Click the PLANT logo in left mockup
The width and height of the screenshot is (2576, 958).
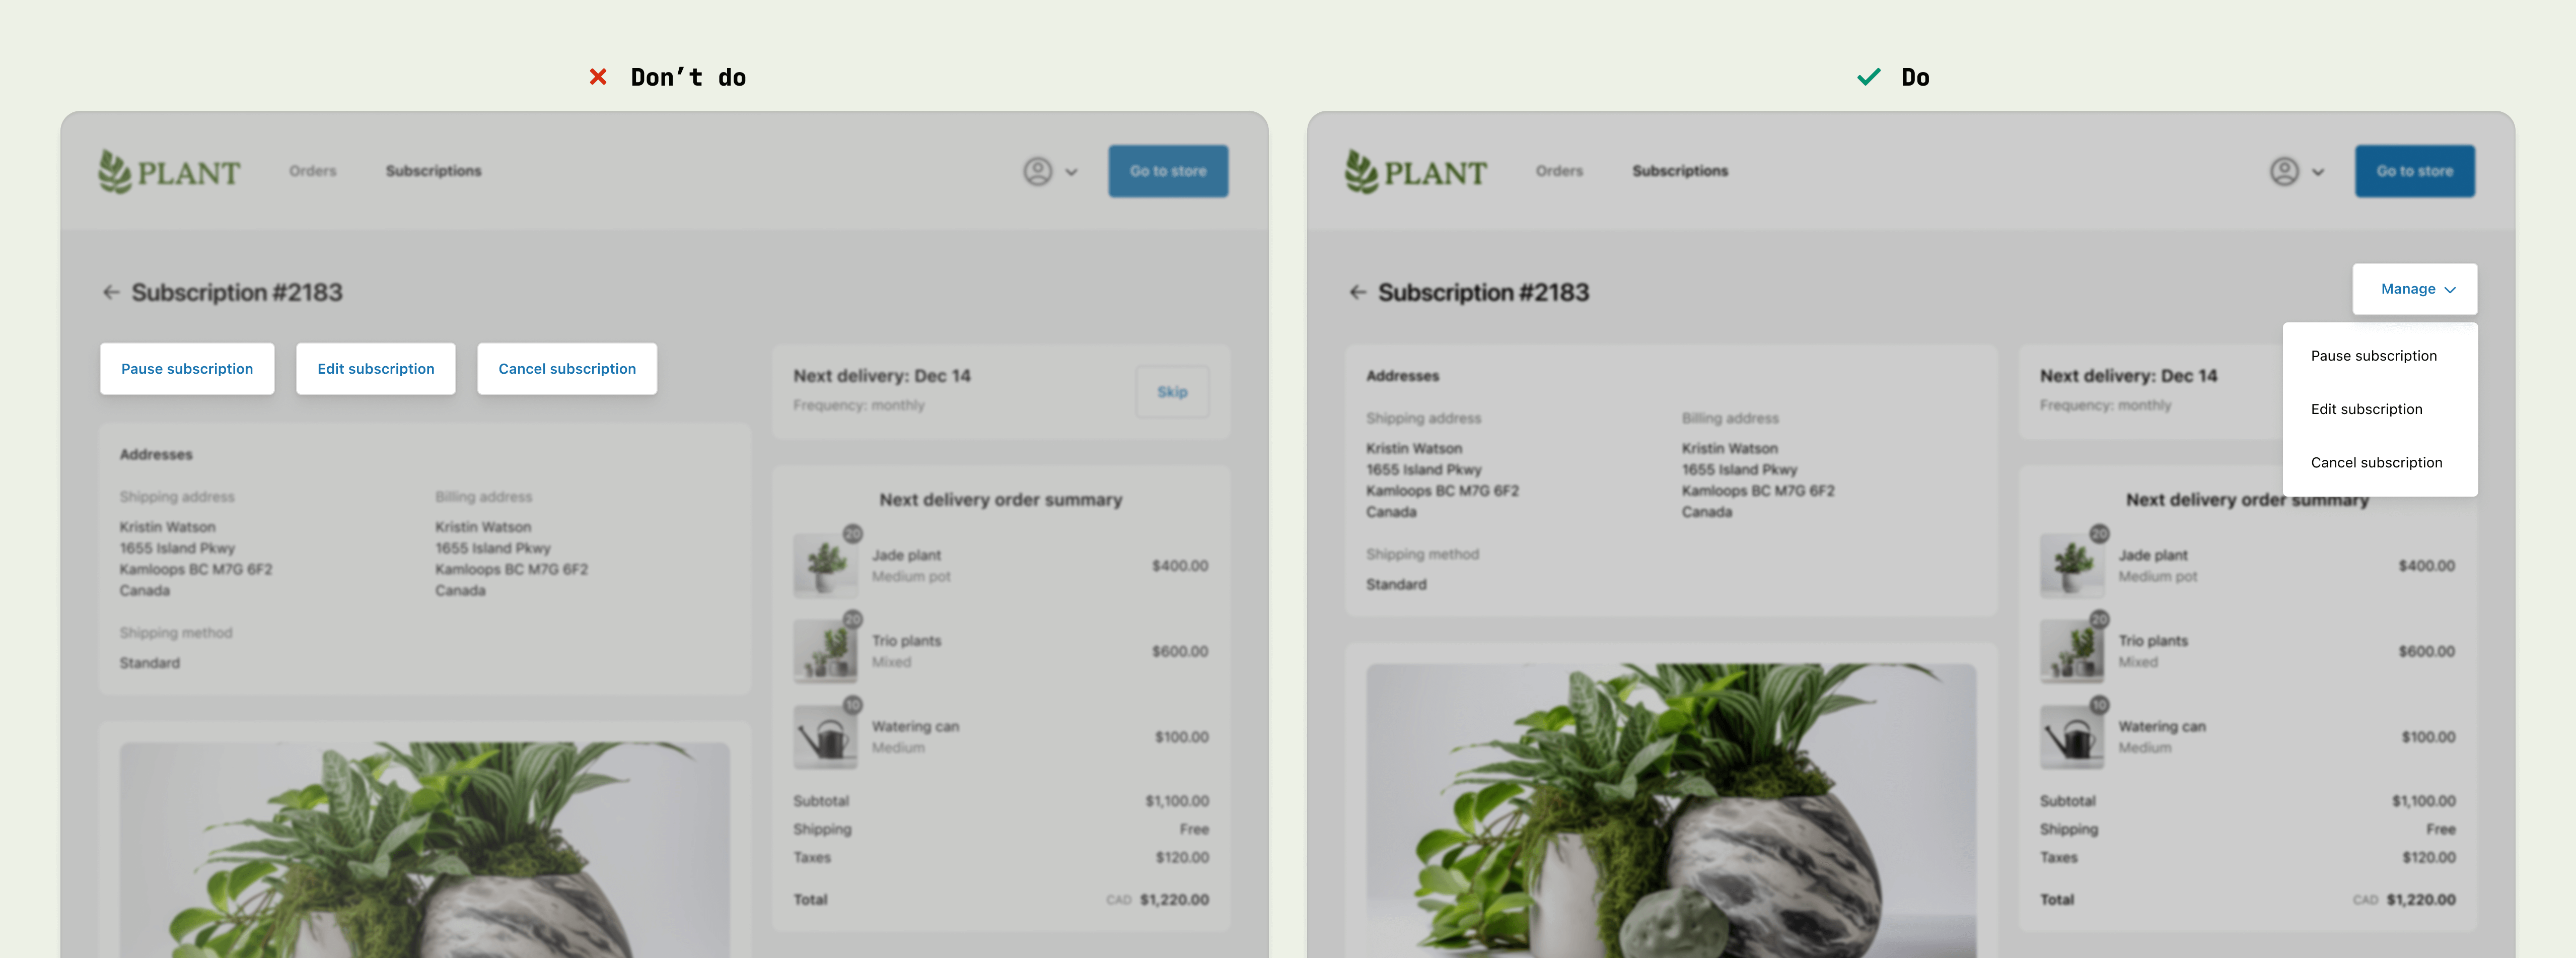click(x=169, y=172)
